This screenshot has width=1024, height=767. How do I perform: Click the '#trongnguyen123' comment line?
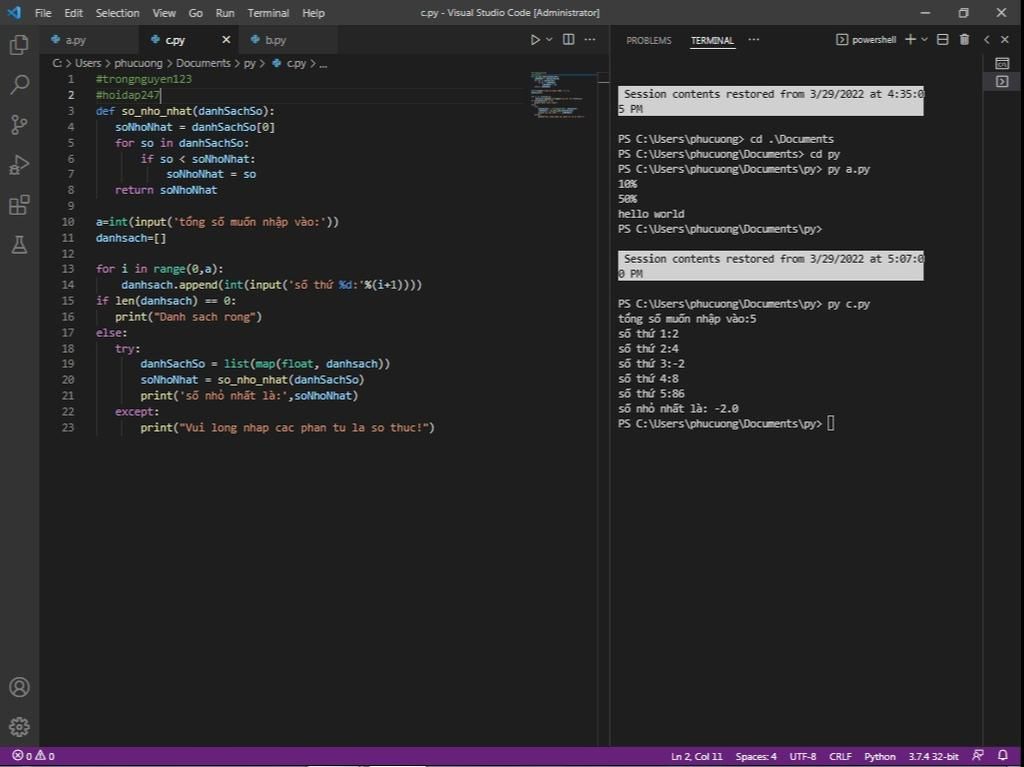pos(144,79)
